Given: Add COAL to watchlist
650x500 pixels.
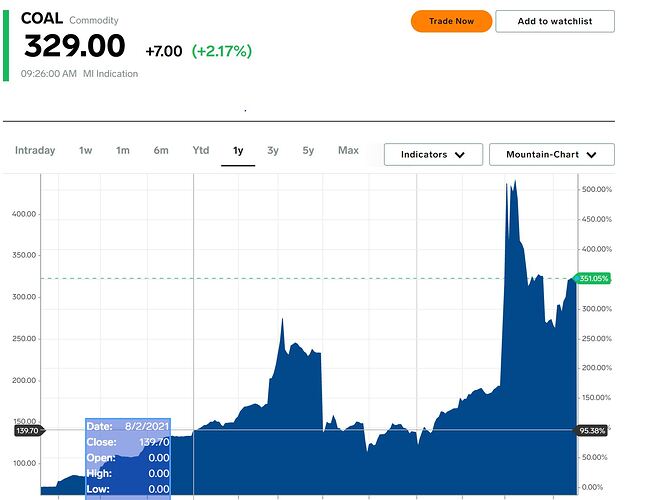Looking at the screenshot, I should 555,21.
